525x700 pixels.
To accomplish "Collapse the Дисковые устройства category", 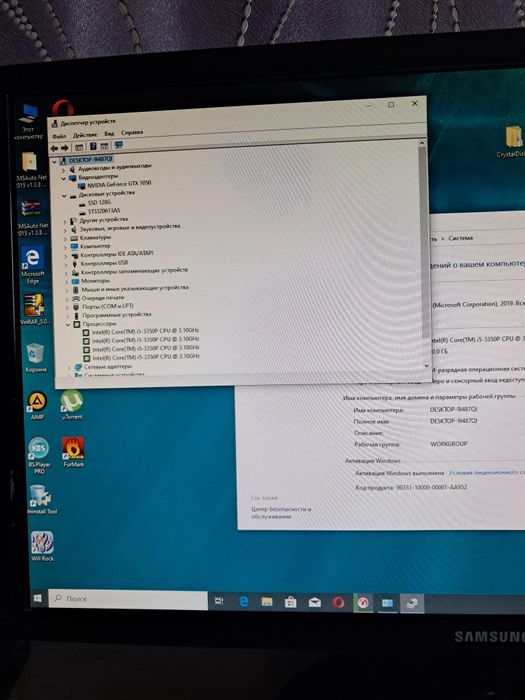I will [64, 196].
